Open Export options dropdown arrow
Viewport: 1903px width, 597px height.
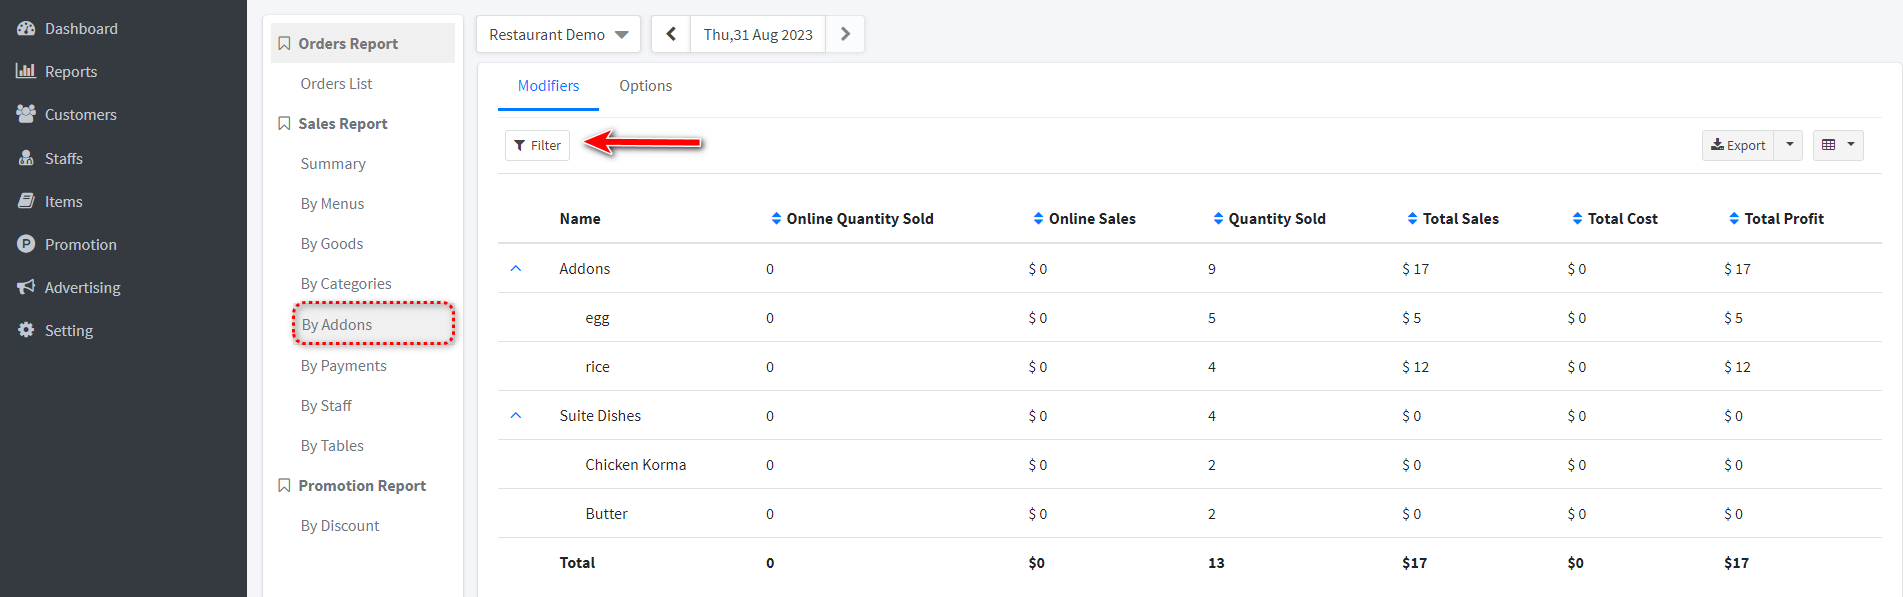click(x=1789, y=145)
